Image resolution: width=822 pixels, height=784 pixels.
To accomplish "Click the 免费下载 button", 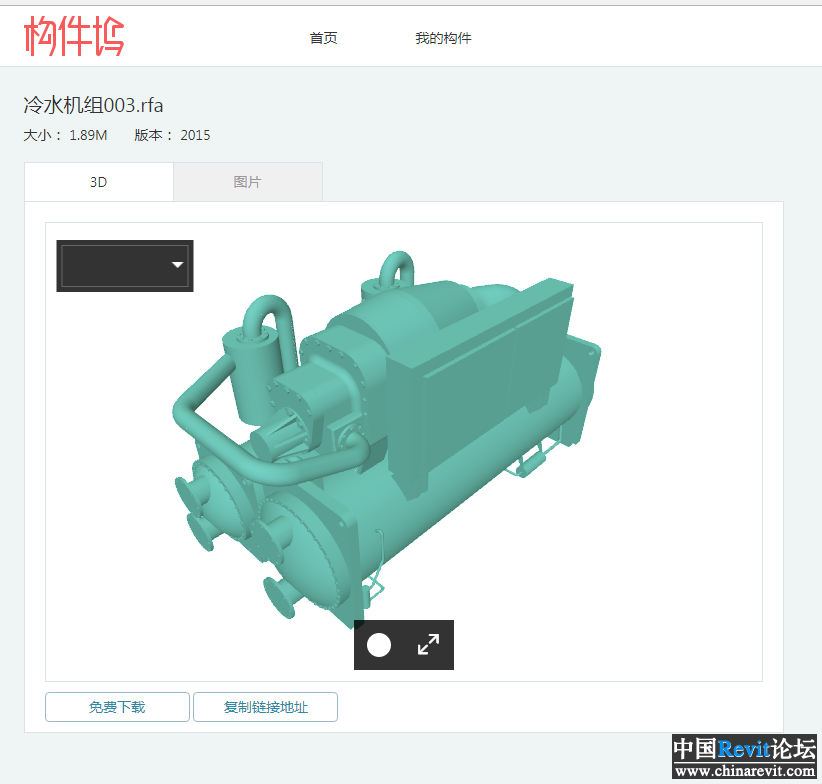I will click(x=117, y=707).
